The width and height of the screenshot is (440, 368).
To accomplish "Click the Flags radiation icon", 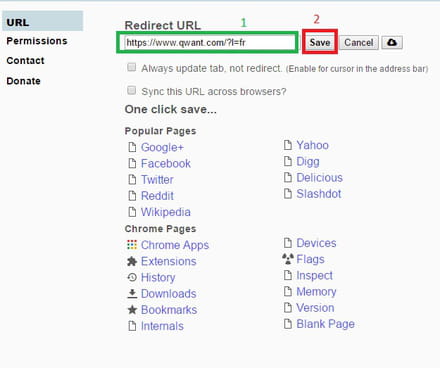I will click(288, 259).
